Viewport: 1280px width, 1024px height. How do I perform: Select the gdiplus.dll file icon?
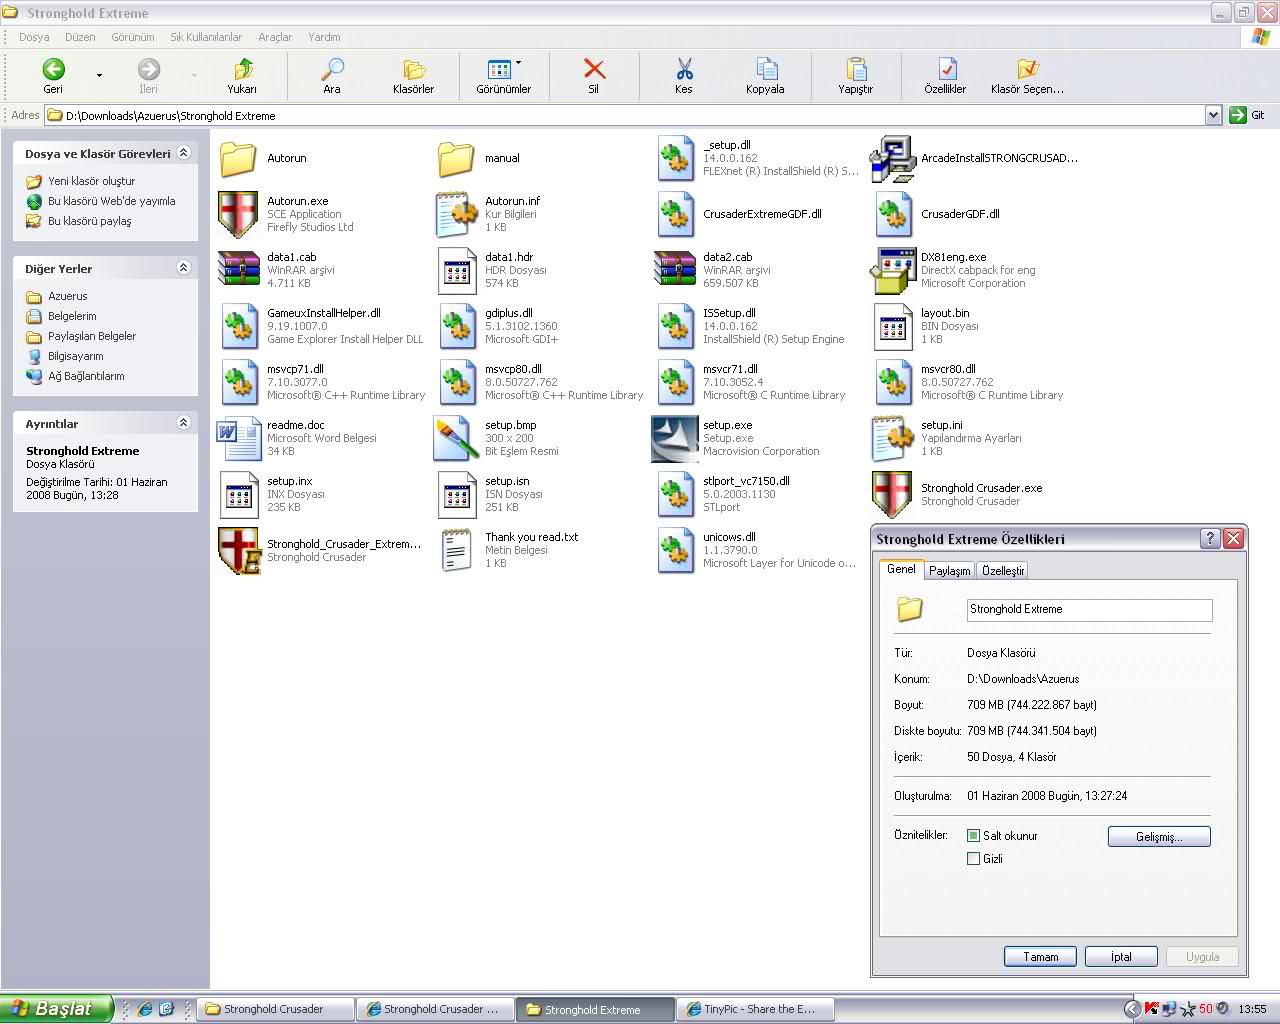click(456, 326)
